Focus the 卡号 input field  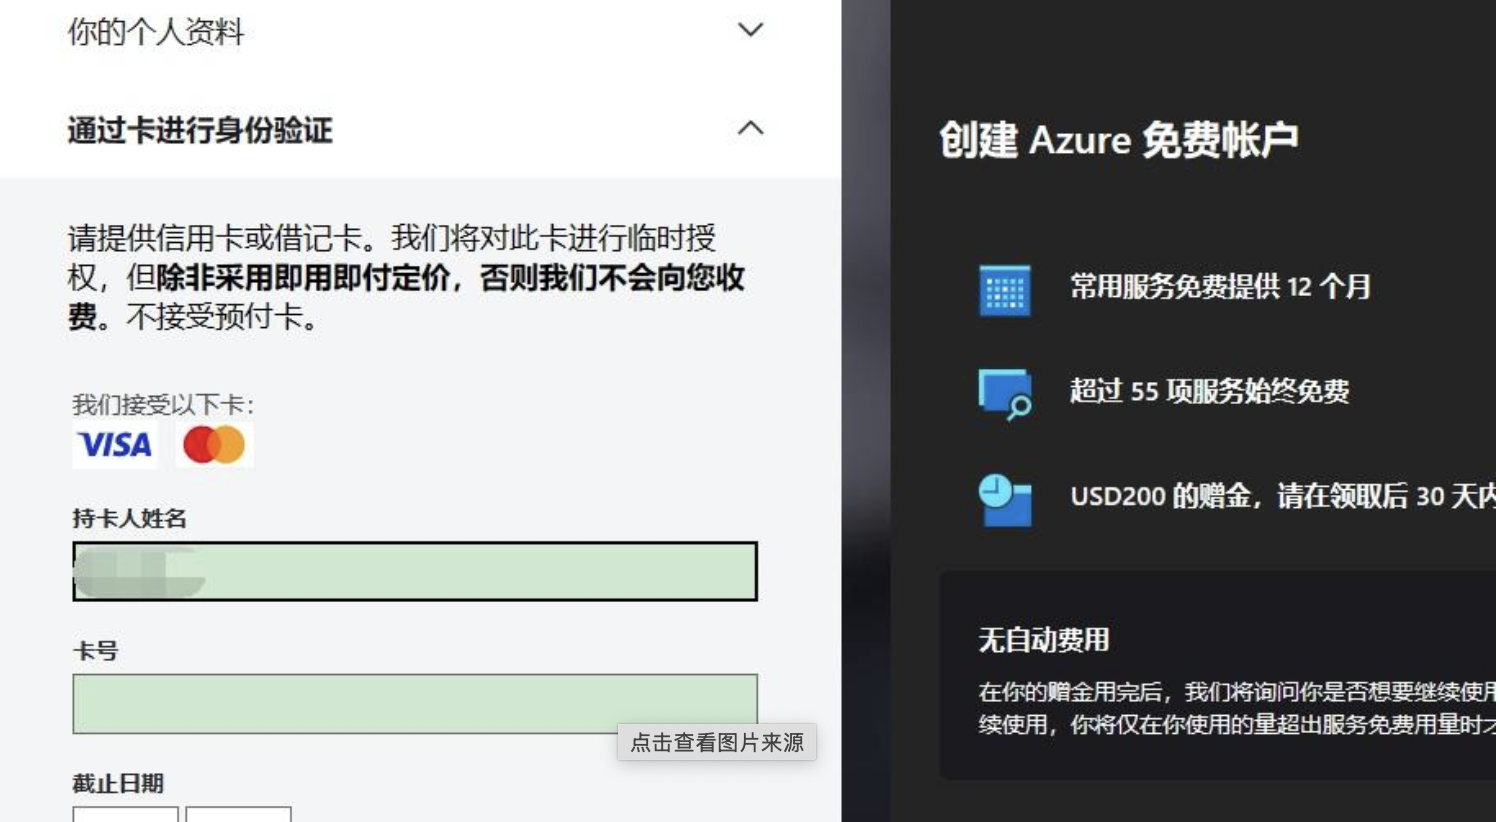click(415, 704)
